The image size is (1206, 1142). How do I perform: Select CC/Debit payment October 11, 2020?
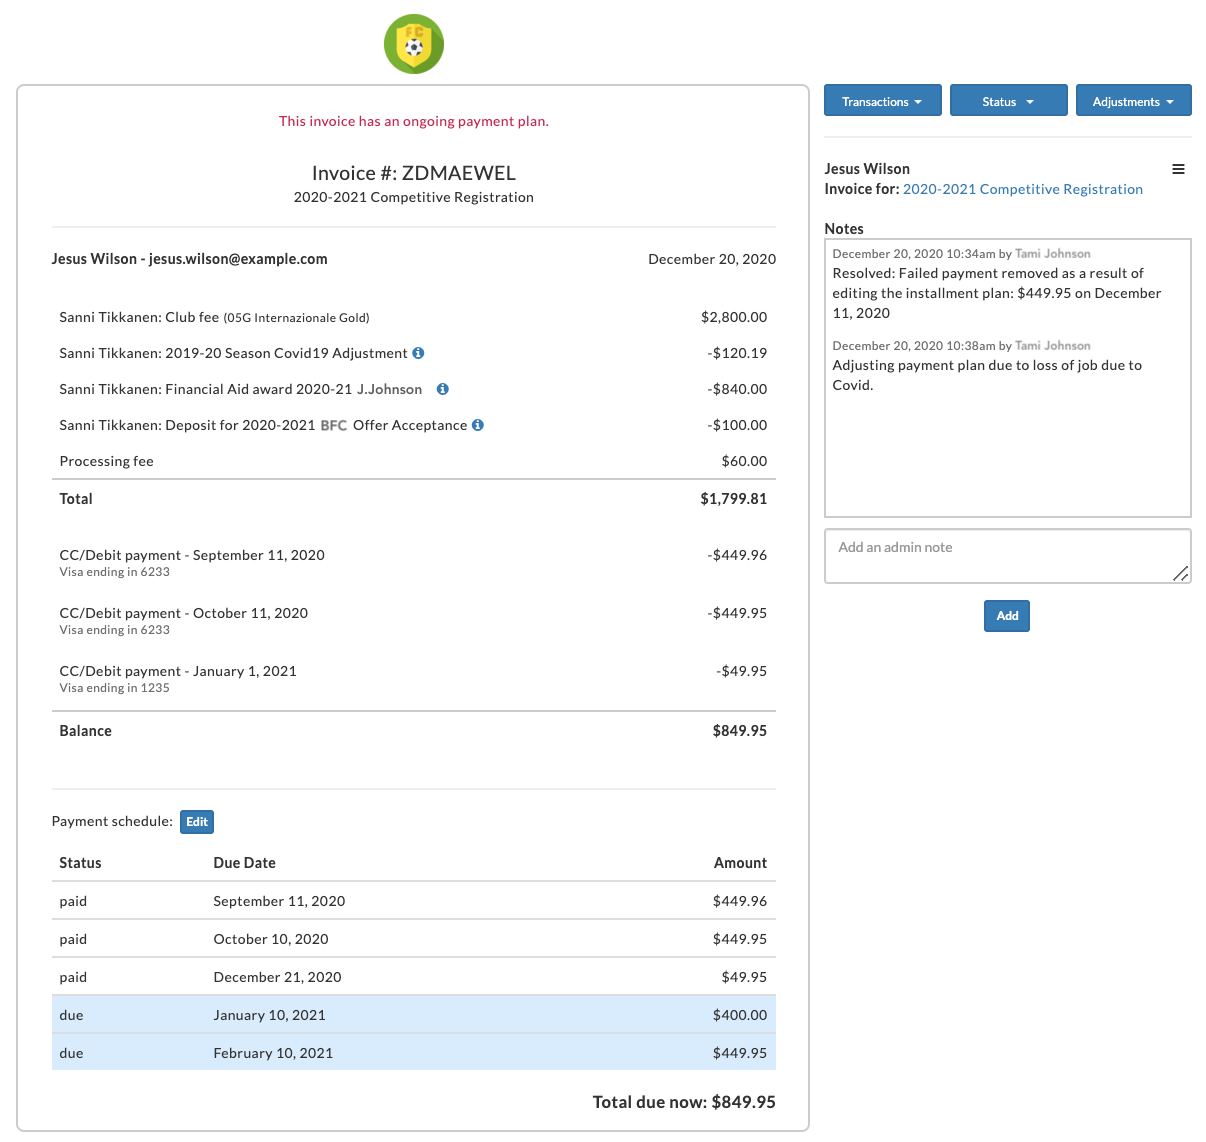tap(184, 613)
